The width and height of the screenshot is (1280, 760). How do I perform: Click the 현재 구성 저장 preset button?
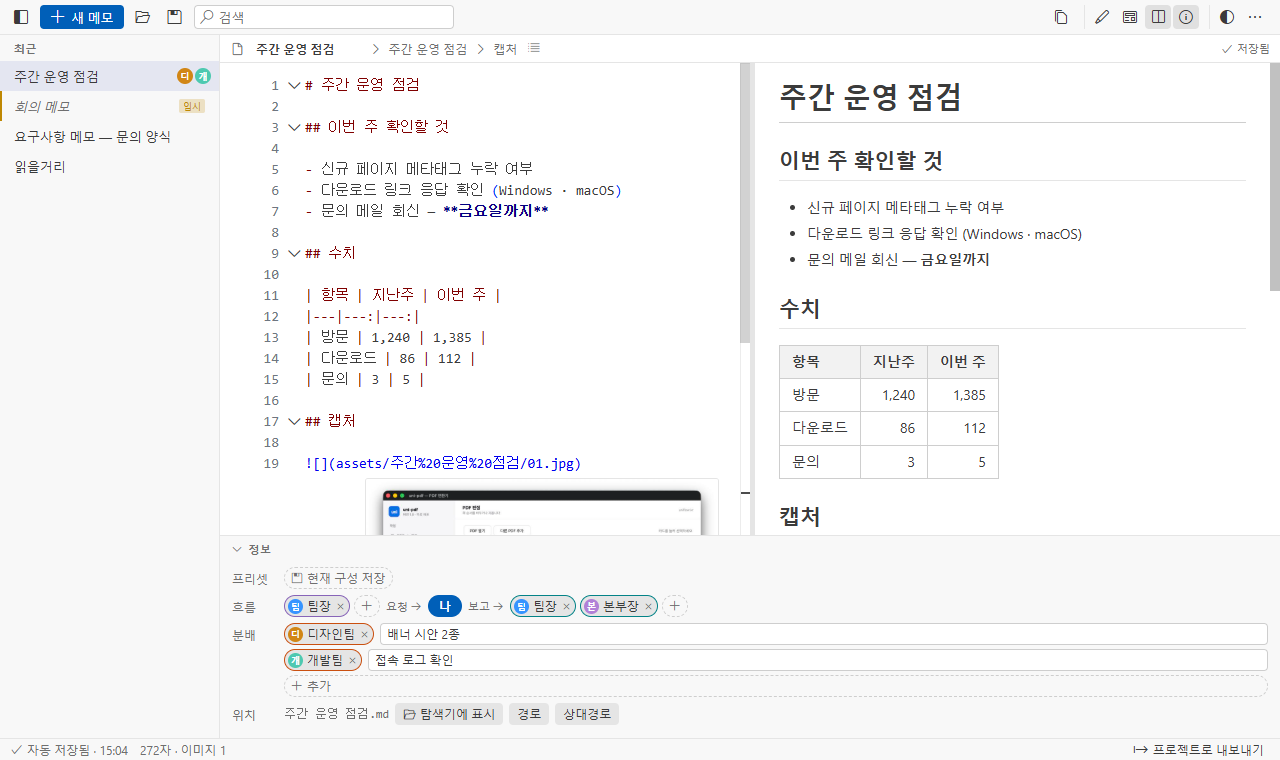tap(338, 578)
